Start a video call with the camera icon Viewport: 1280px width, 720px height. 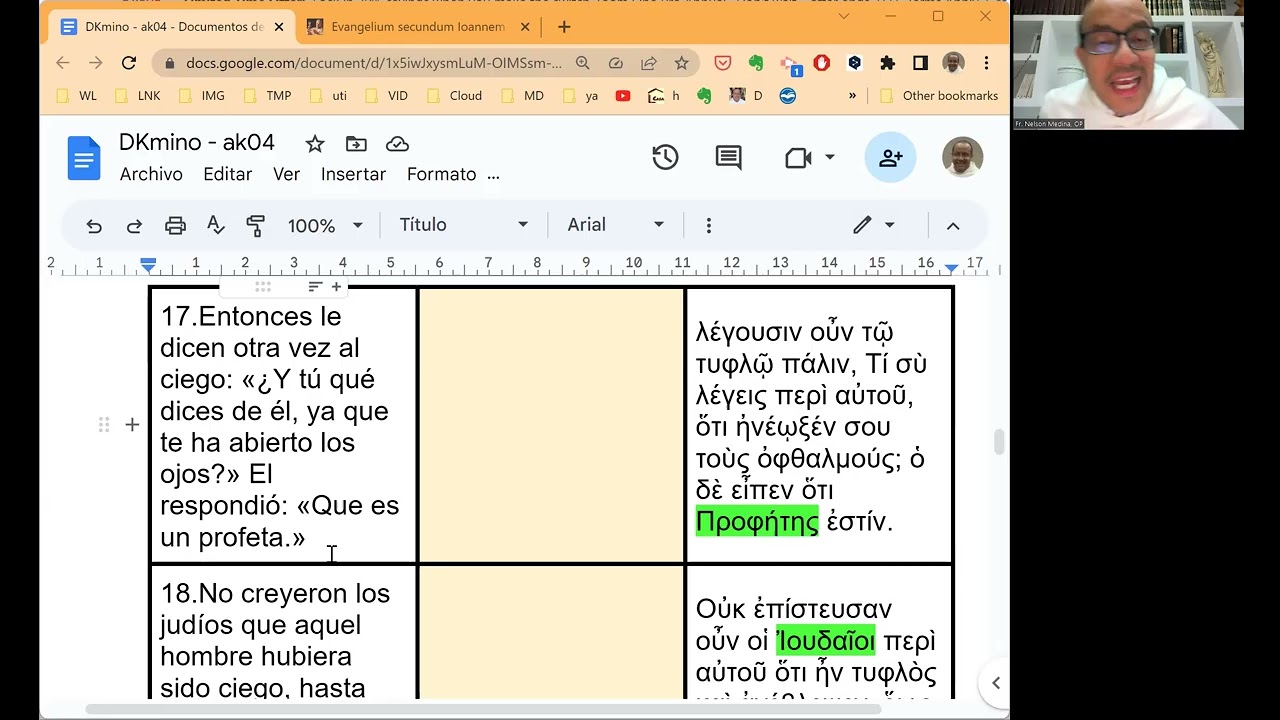798,158
